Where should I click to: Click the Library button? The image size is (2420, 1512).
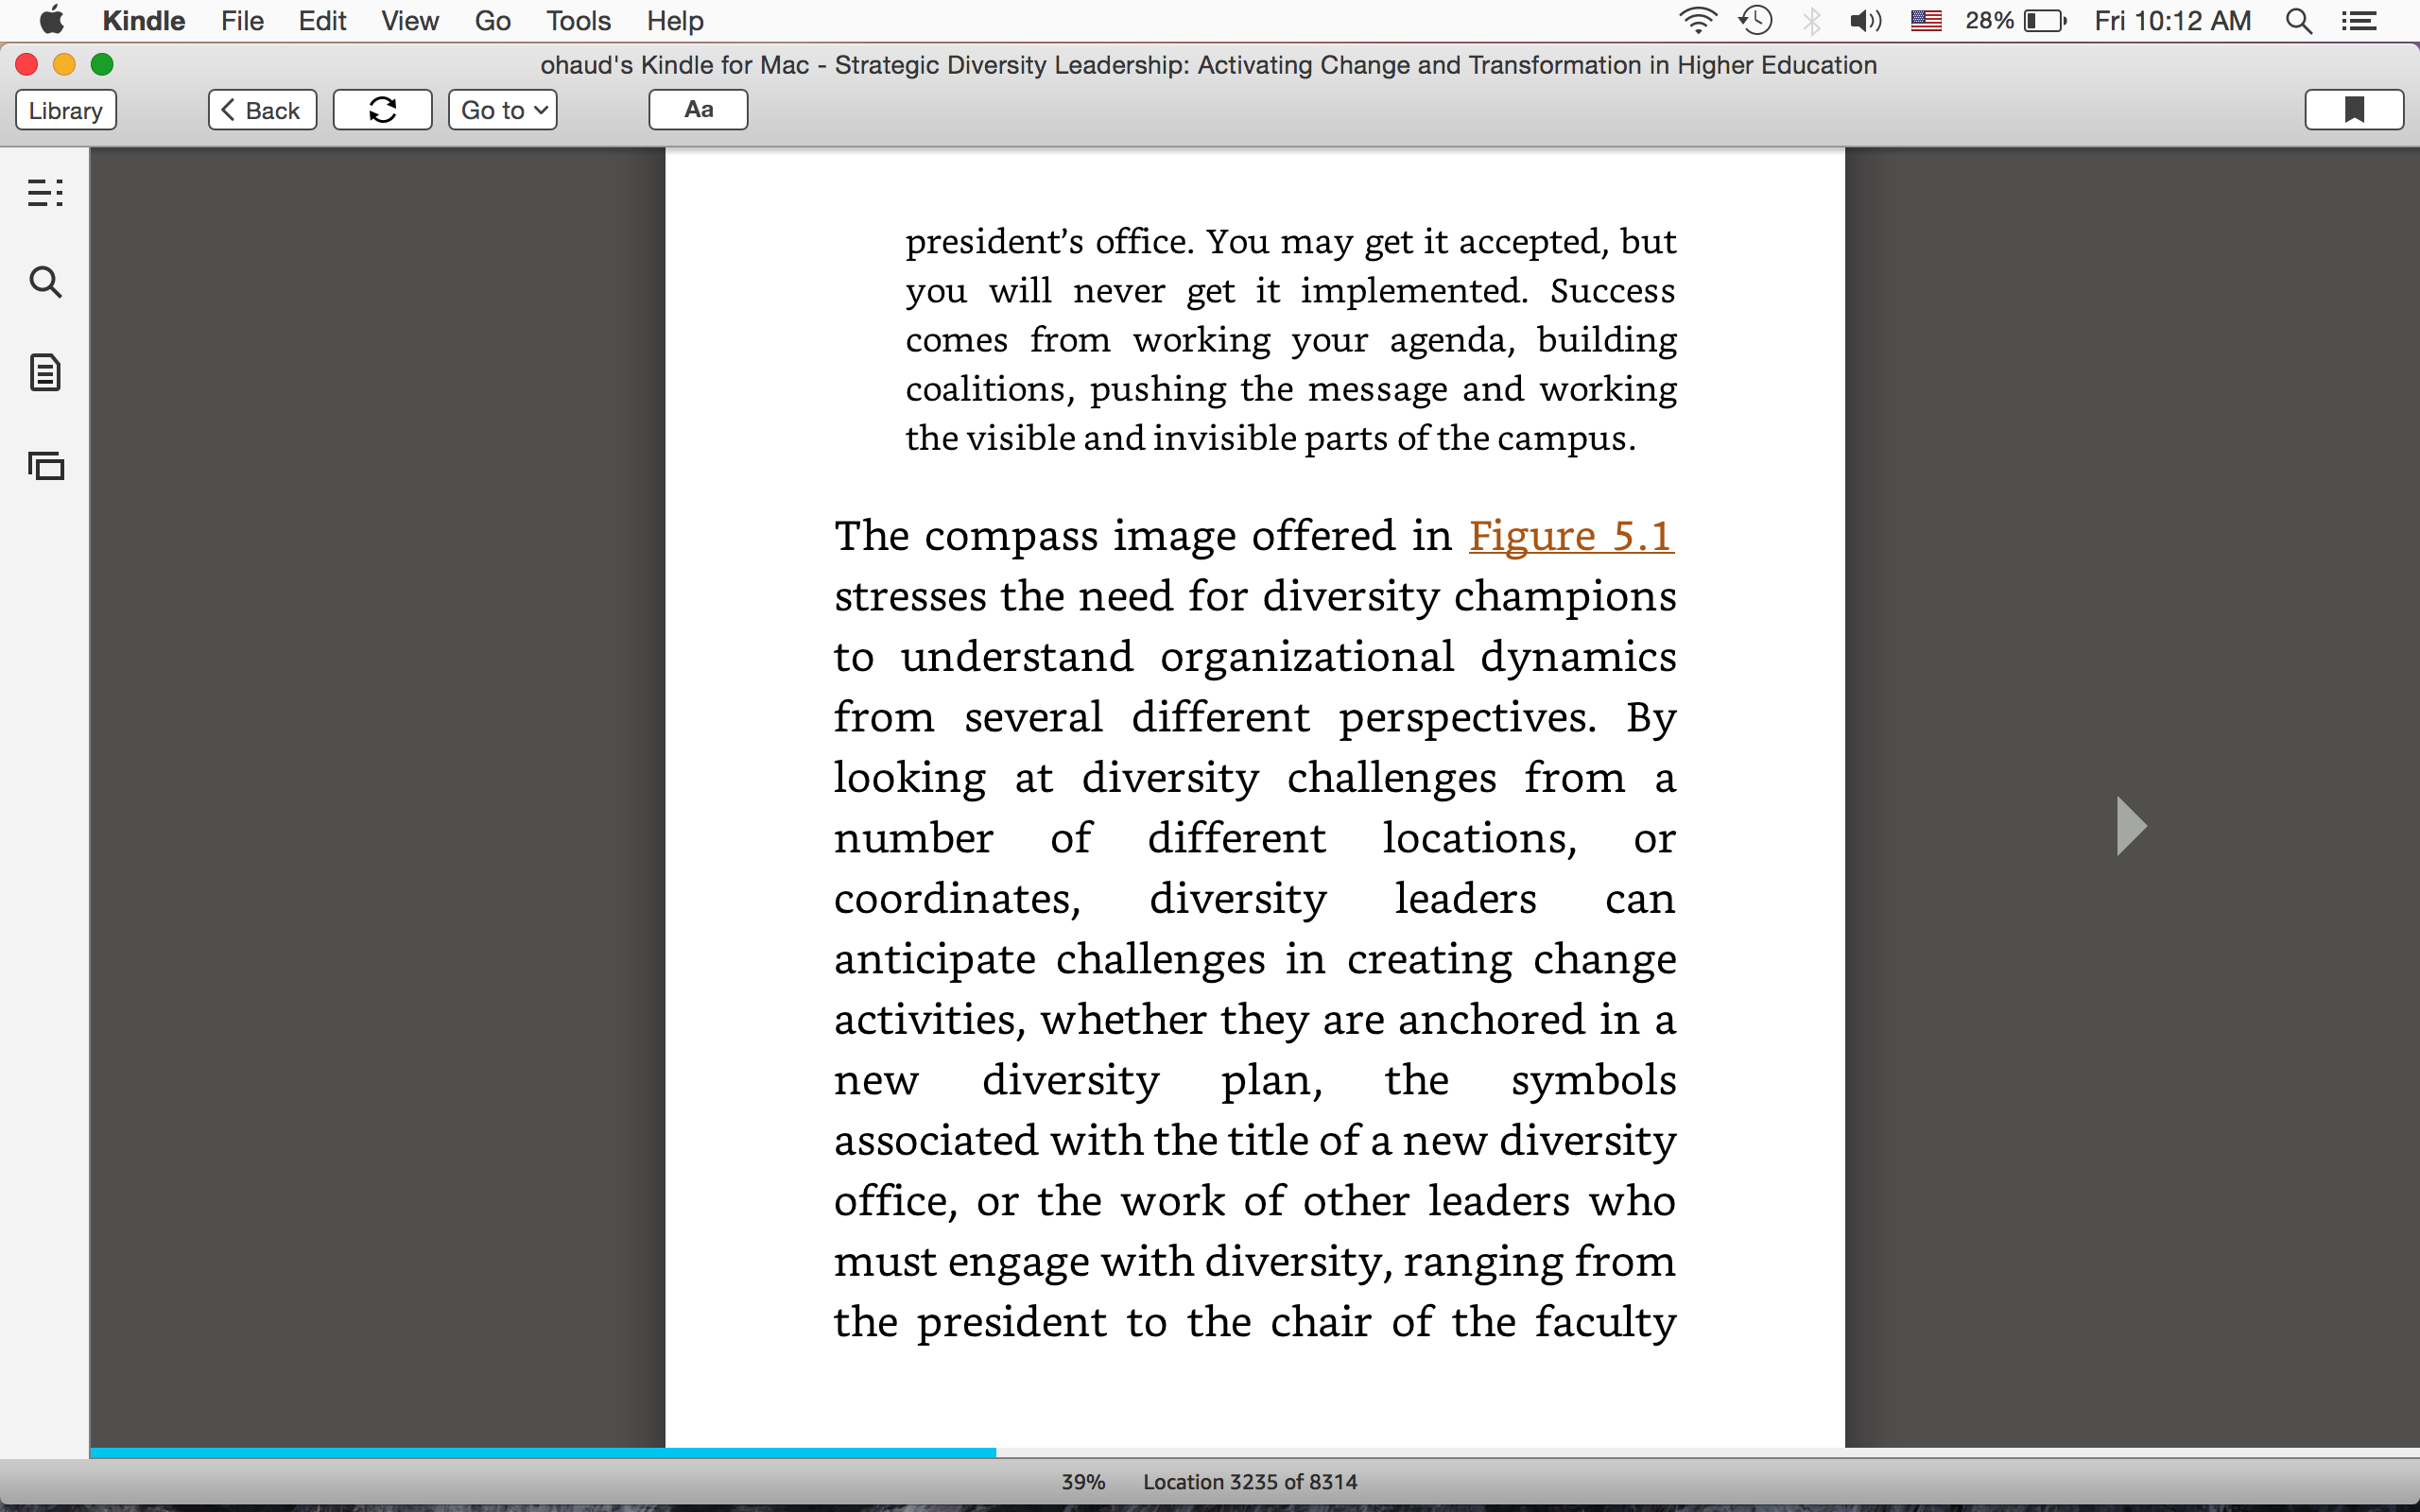pyautogui.click(x=66, y=110)
